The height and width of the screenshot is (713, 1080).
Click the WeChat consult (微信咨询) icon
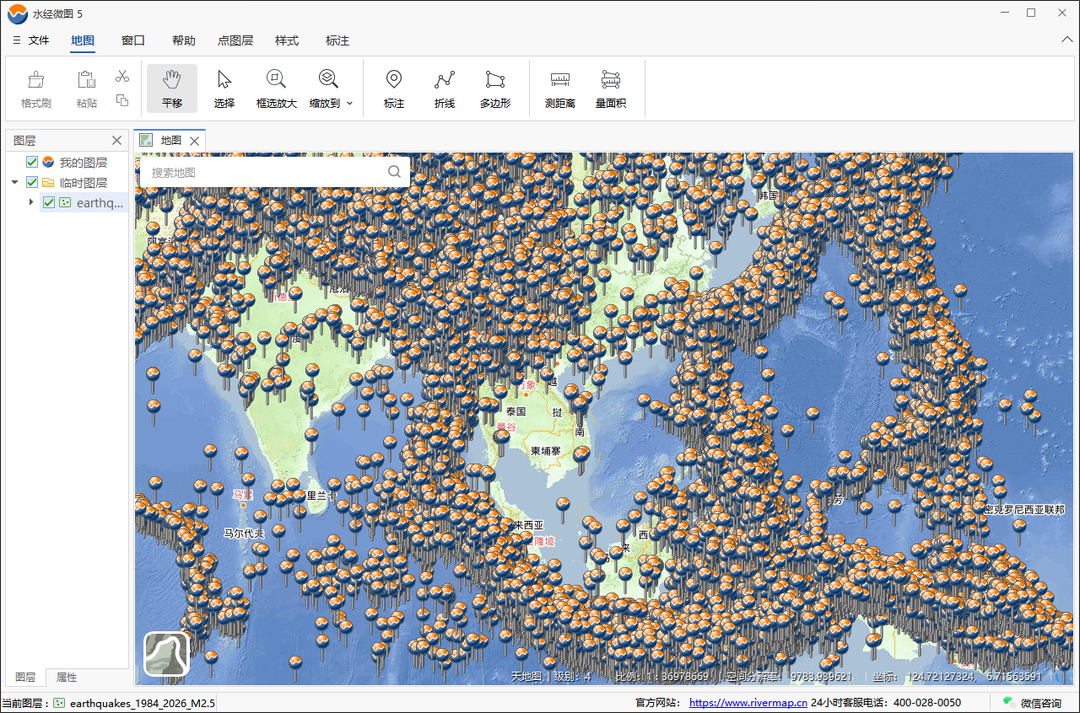[x=1008, y=703]
